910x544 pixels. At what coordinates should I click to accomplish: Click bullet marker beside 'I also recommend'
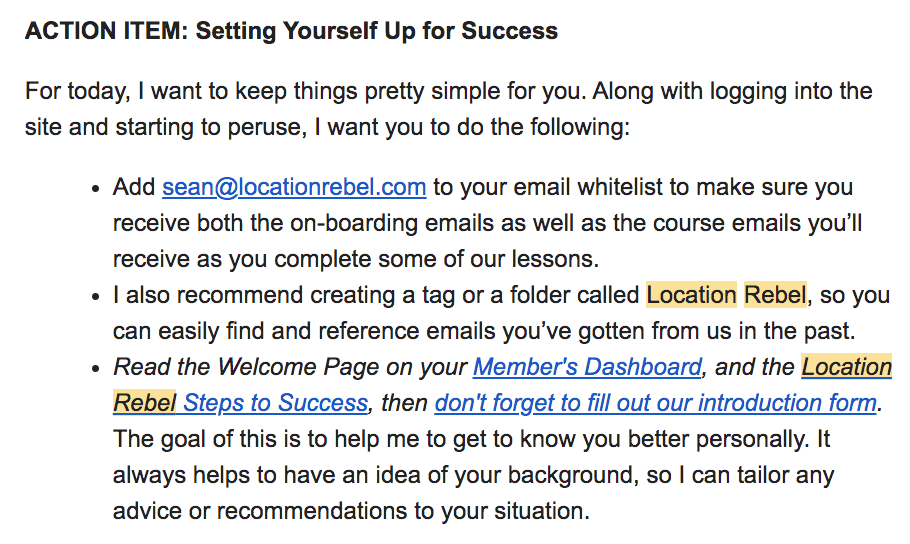coord(95,297)
